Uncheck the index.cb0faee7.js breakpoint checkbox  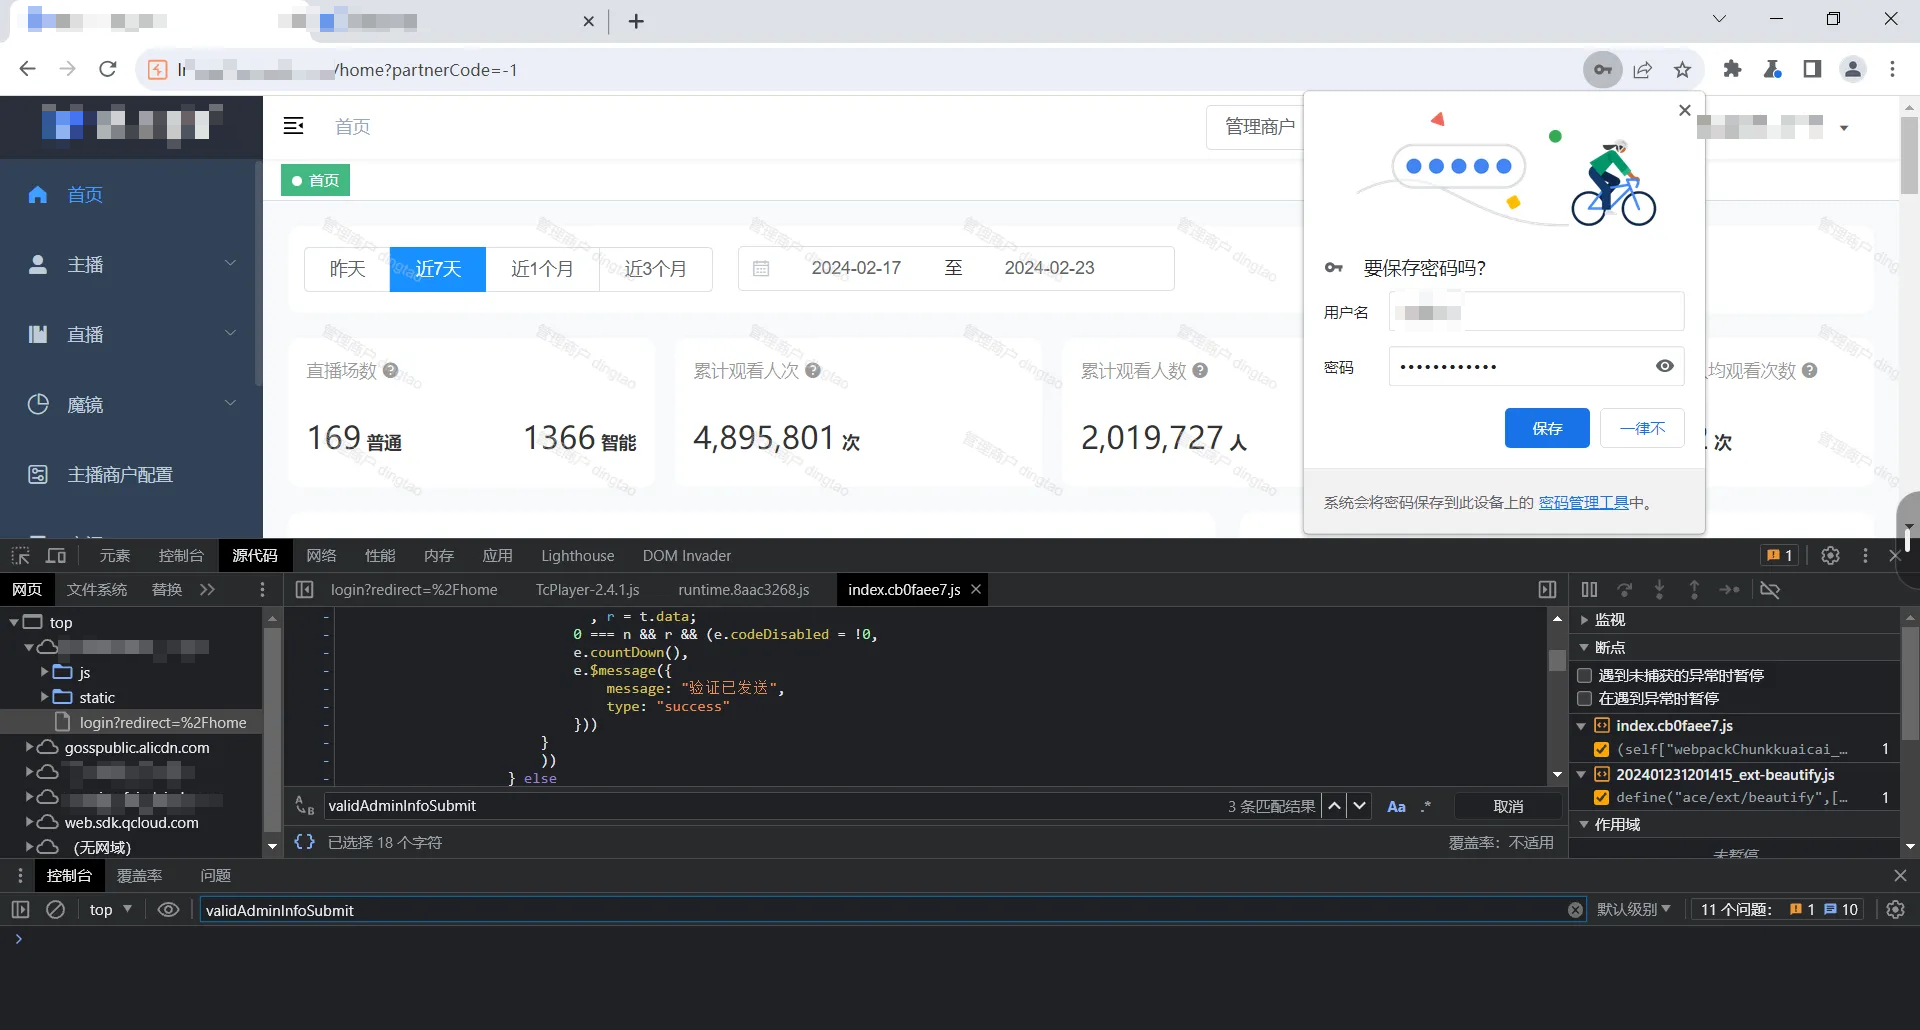tap(1601, 749)
